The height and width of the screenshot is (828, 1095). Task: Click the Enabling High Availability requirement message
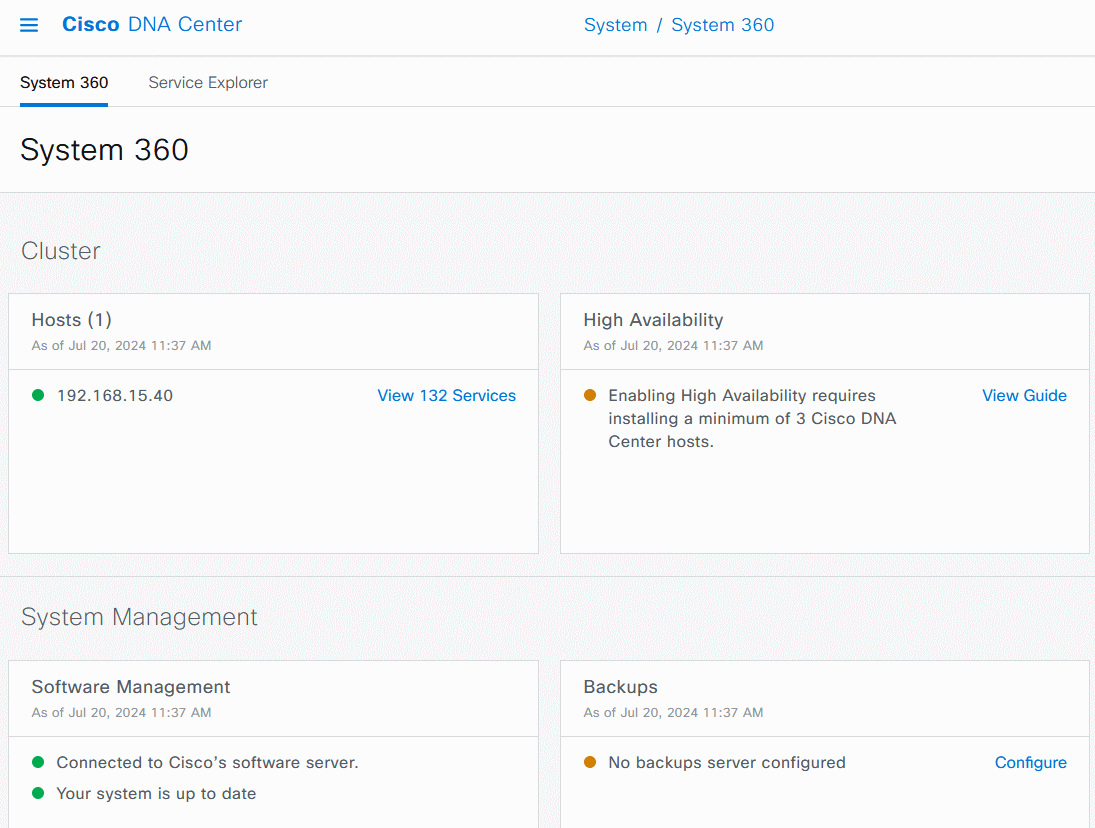pyautogui.click(x=752, y=418)
